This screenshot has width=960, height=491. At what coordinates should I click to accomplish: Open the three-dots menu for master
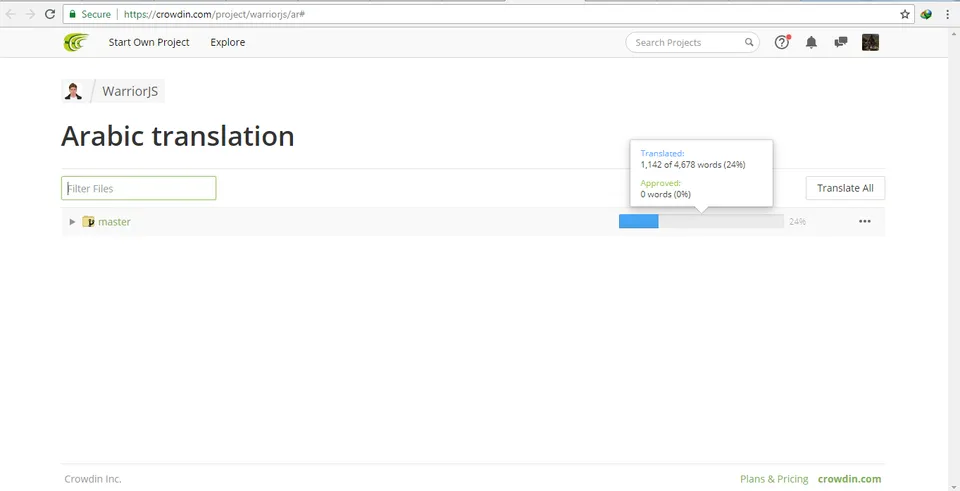click(864, 222)
